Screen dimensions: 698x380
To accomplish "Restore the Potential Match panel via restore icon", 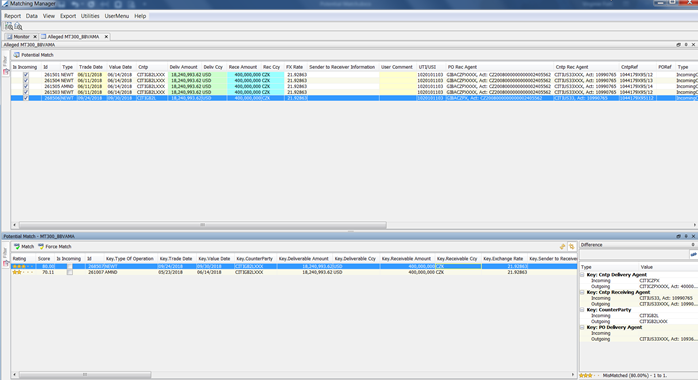I will (x=678, y=236).
